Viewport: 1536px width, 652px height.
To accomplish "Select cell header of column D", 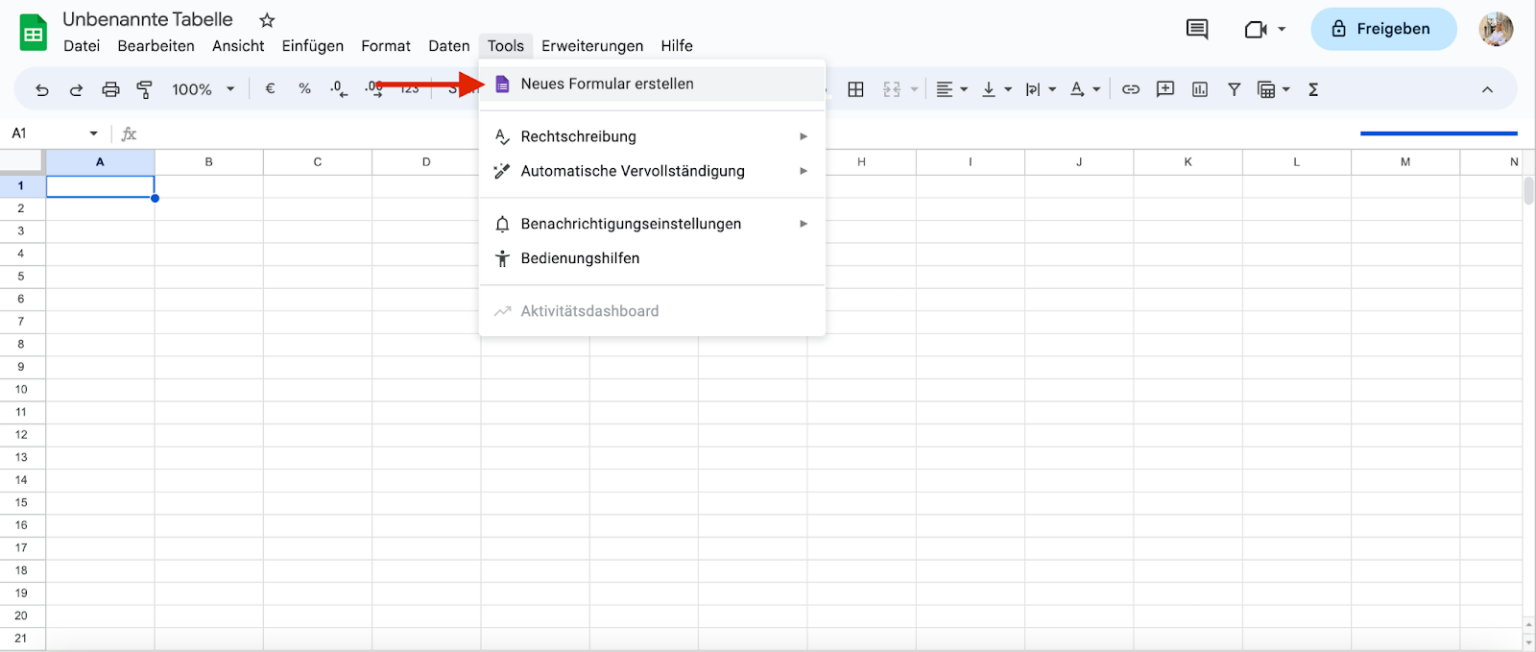I will click(425, 161).
